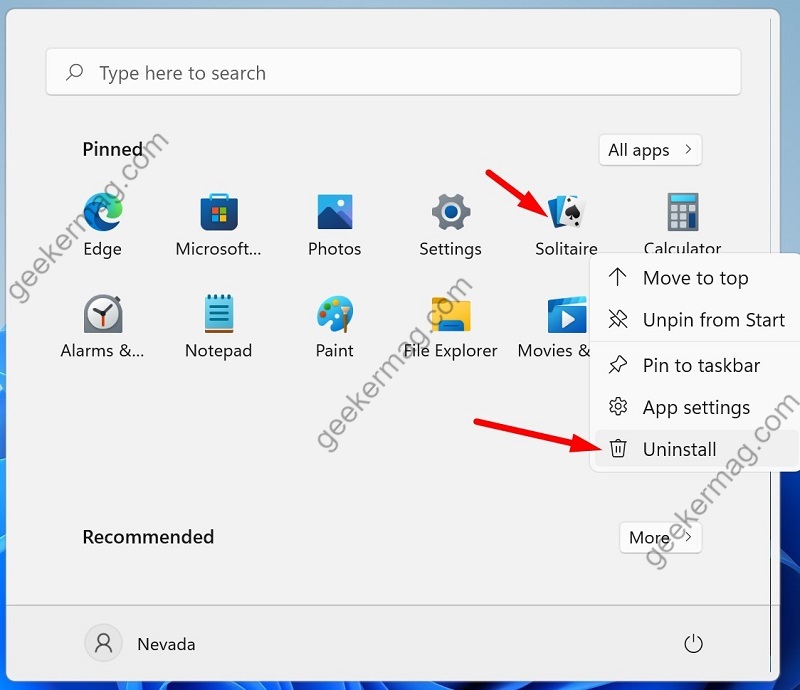Choose Pin to taskbar menu entry
This screenshot has height=690, width=800.
pyautogui.click(x=695, y=365)
